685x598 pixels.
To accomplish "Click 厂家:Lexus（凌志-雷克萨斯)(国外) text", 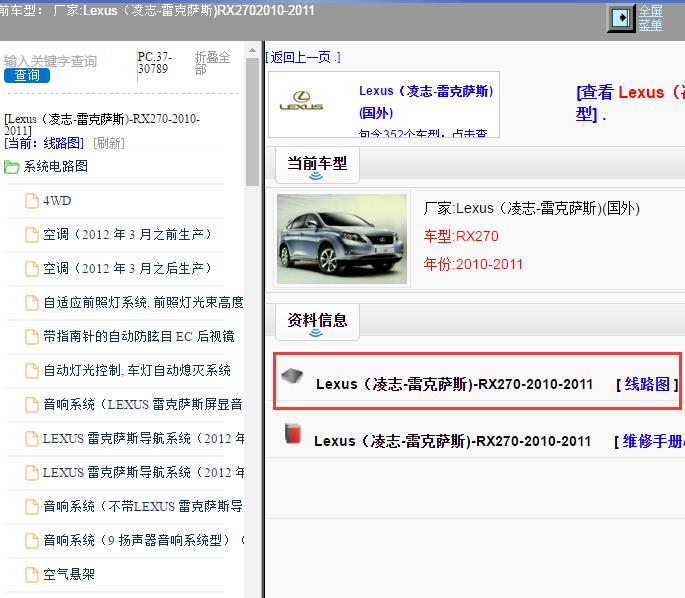I will [x=531, y=208].
